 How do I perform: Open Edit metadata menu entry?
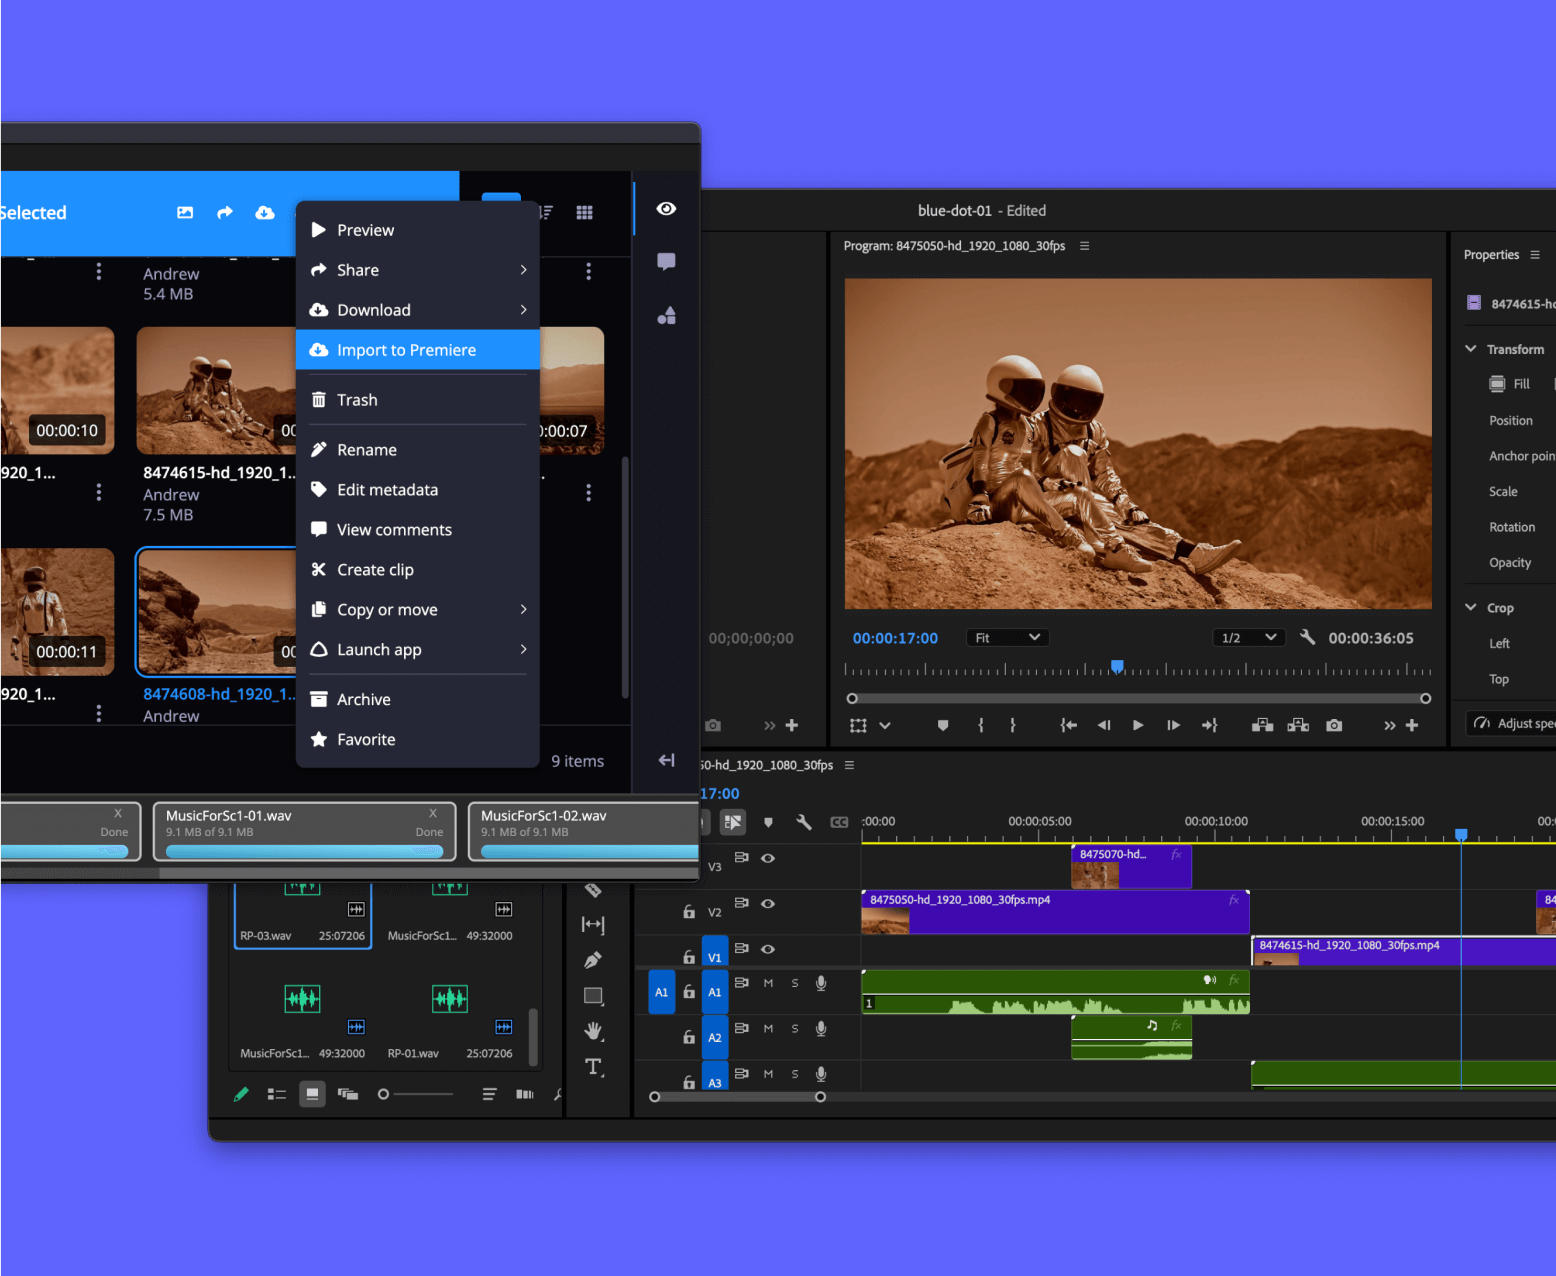(417, 490)
